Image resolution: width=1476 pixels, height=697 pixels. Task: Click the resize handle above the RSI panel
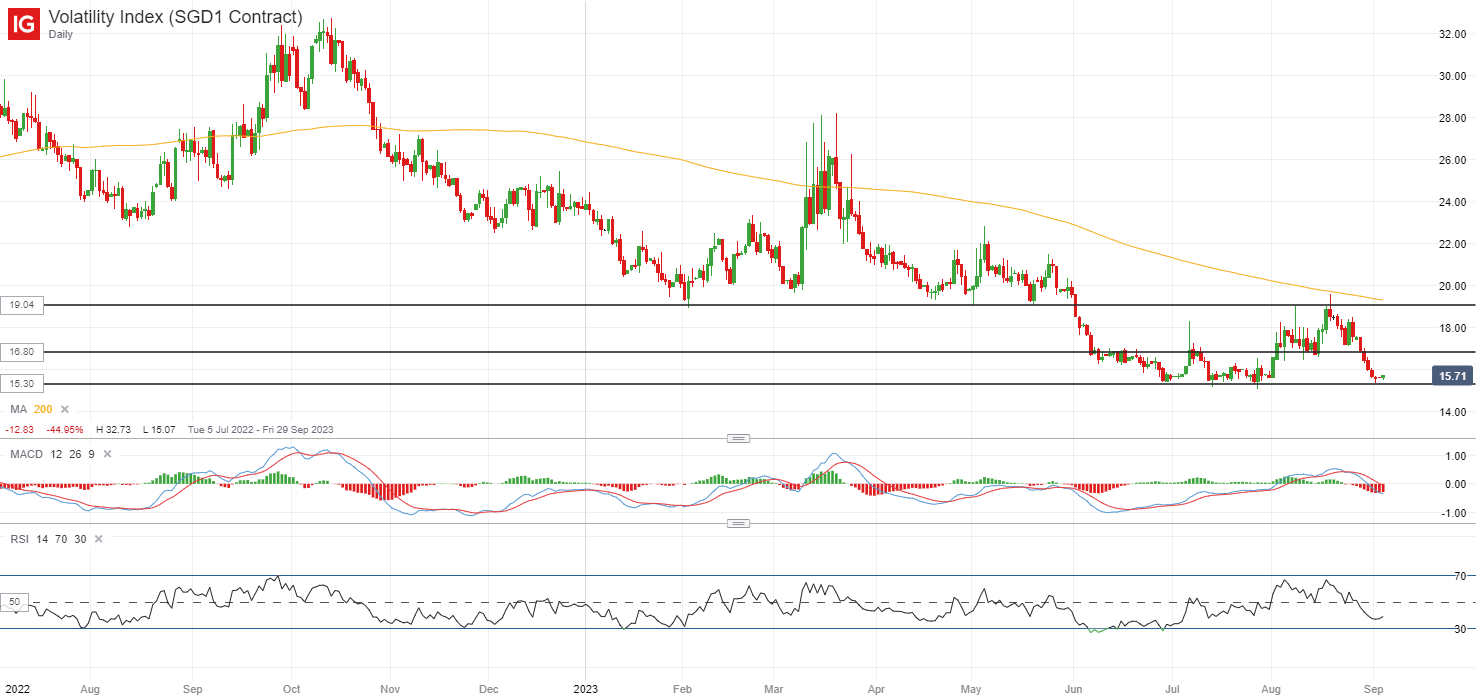(x=738, y=523)
